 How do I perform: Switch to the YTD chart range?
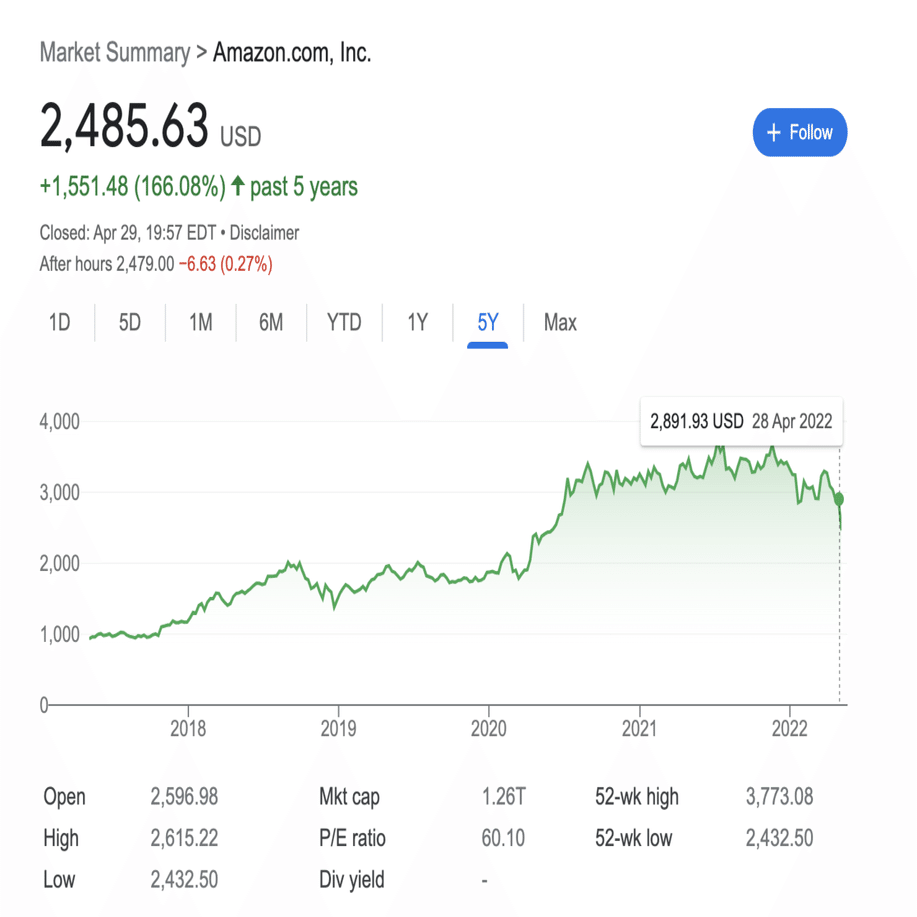(x=344, y=323)
